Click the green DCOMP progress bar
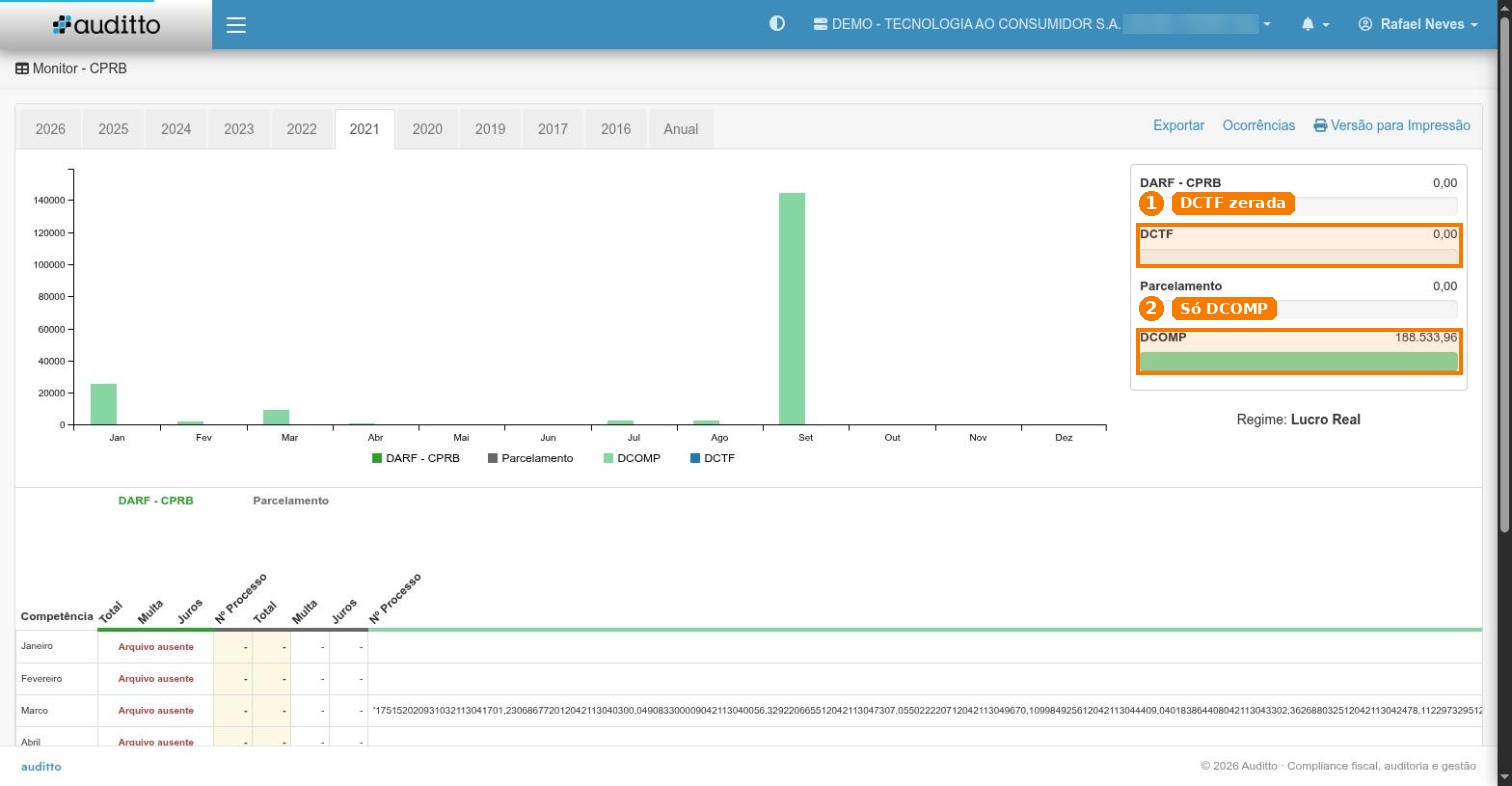 pyautogui.click(x=1299, y=360)
